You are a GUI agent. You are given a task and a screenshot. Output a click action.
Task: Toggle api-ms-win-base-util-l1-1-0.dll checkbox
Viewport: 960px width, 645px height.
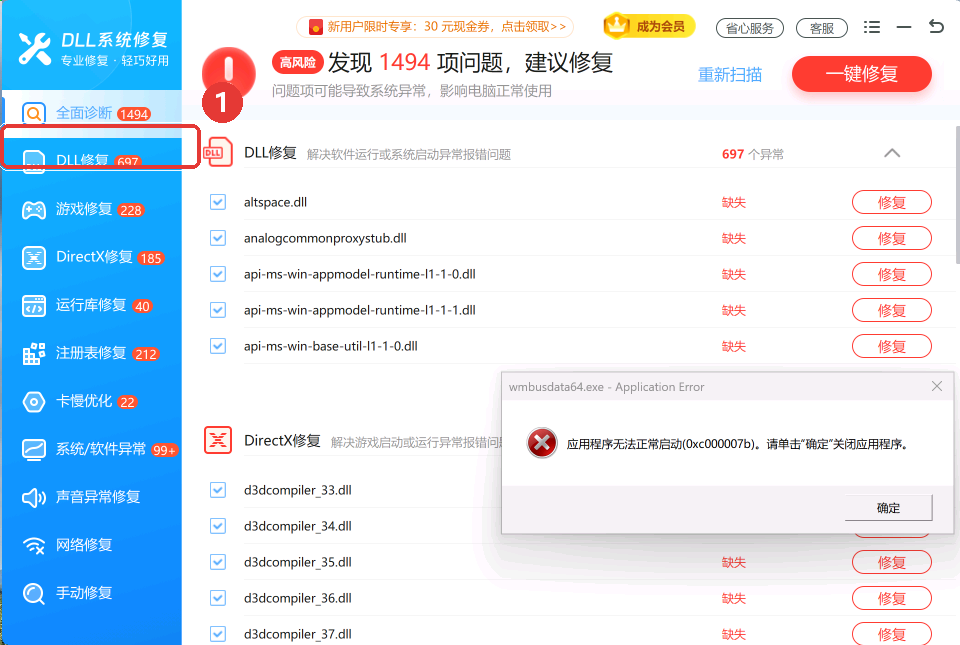pyautogui.click(x=218, y=346)
